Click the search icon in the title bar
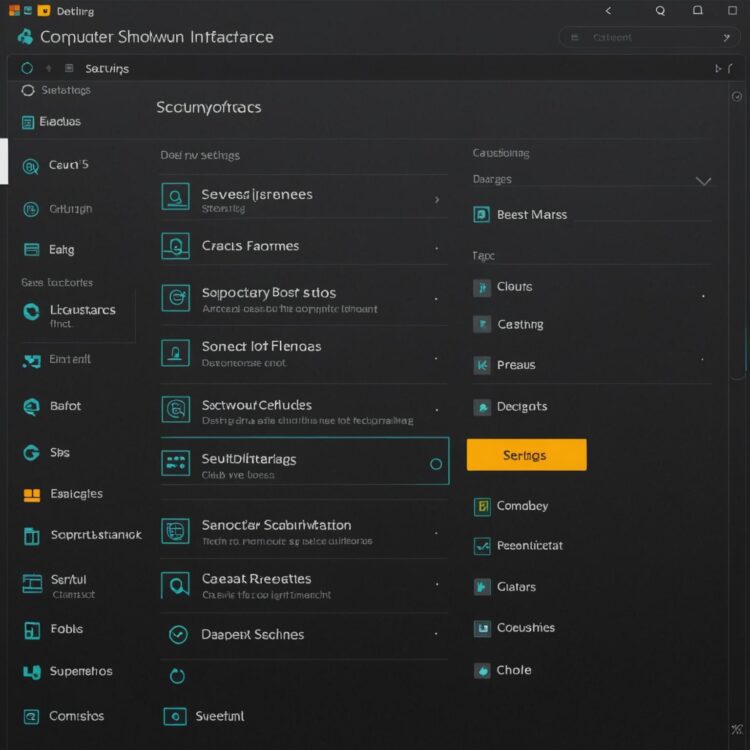Screen dimensions: 750x750 660,11
